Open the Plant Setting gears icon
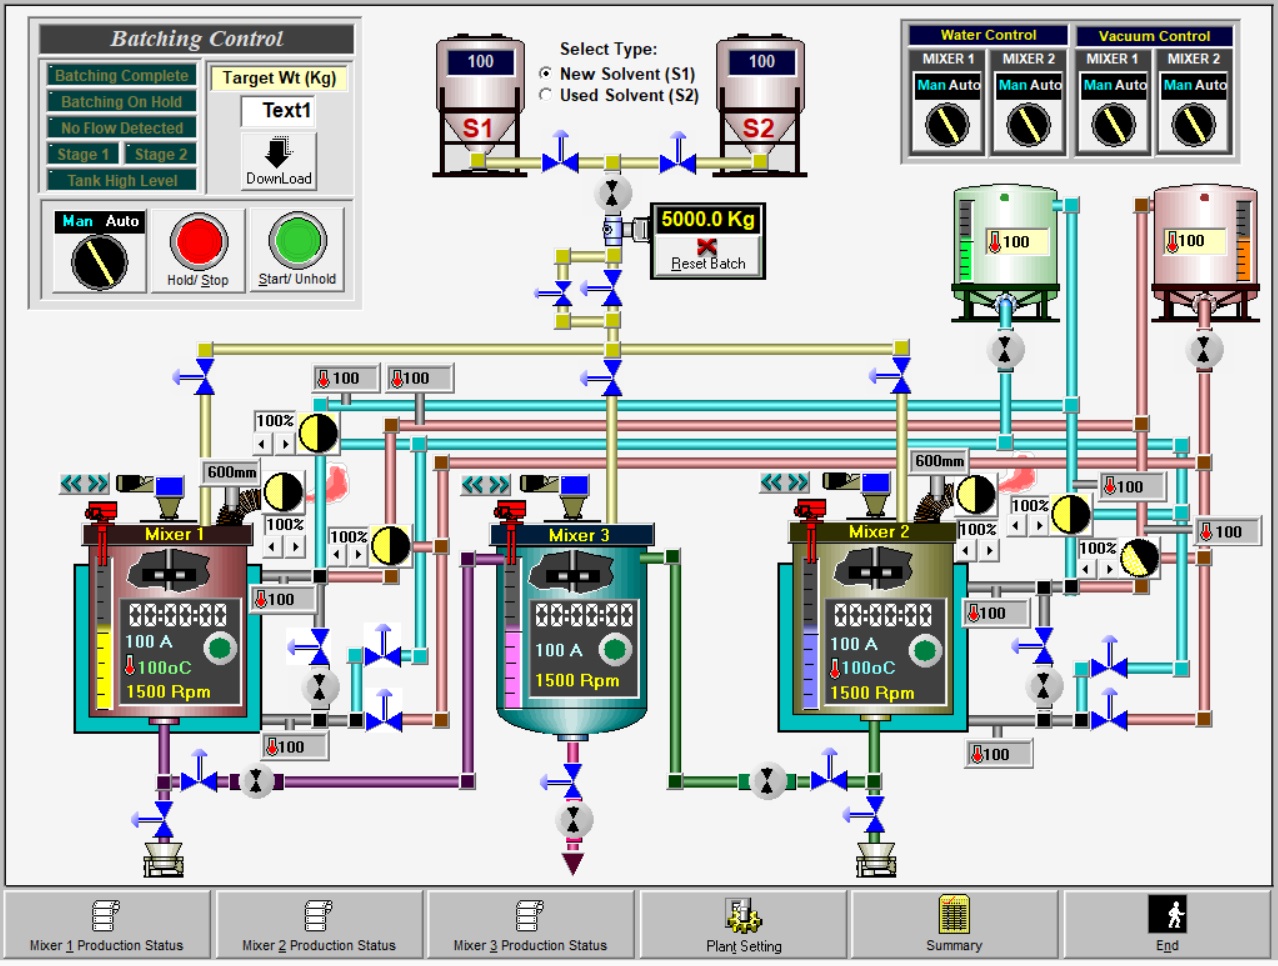This screenshot has width=1278, height=966. click(743, 915)
